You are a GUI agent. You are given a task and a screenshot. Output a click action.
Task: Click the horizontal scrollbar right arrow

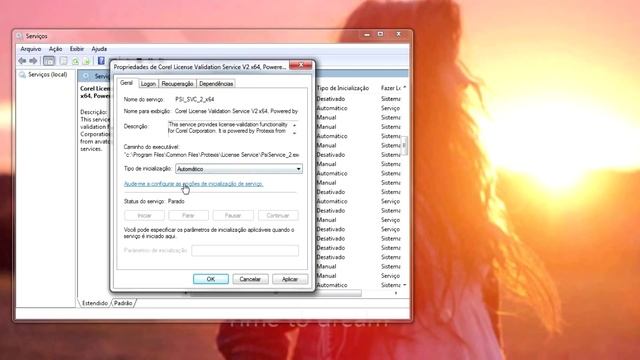396,293
